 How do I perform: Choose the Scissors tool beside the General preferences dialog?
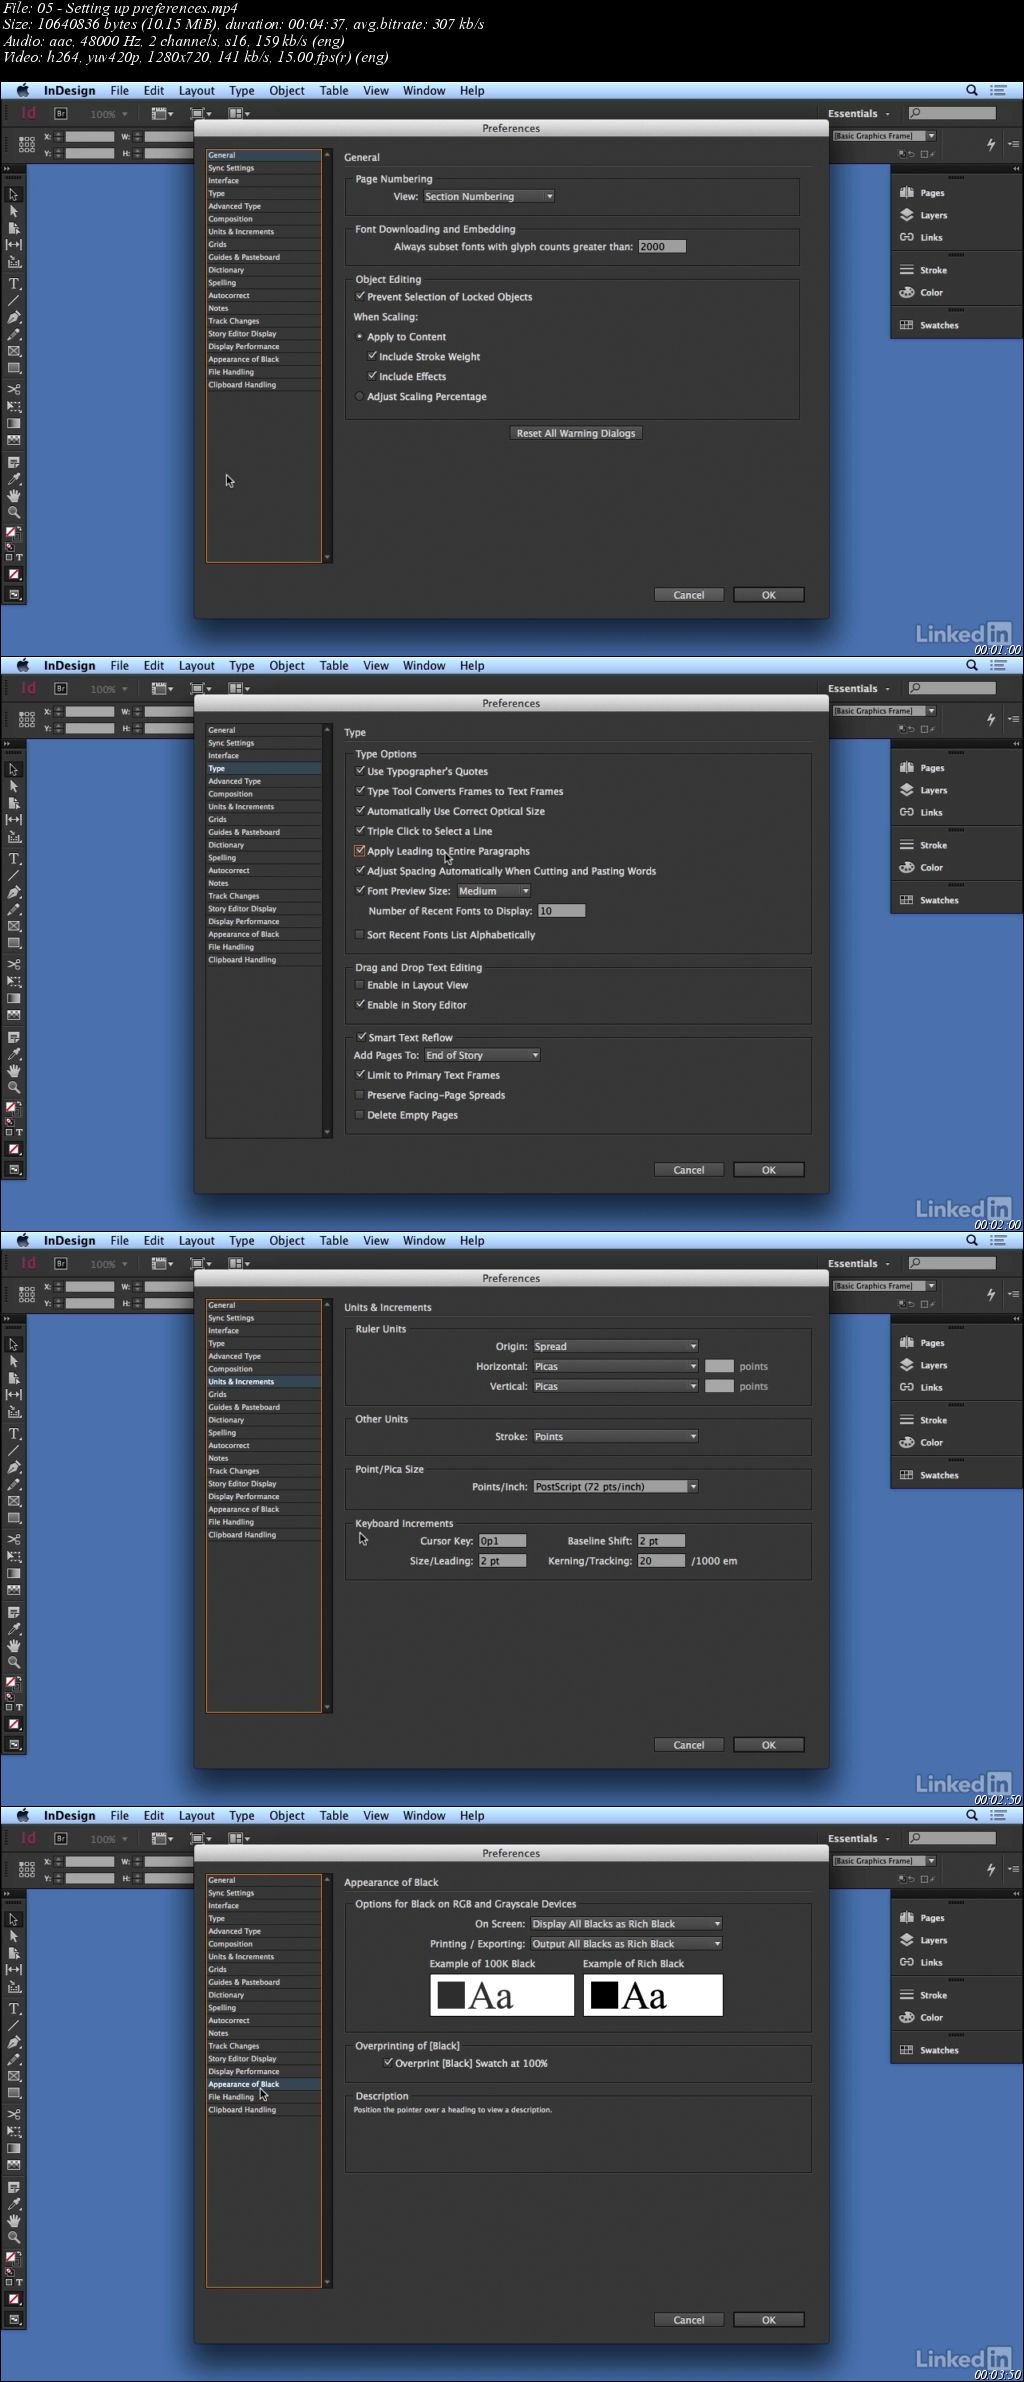point(14,389)
